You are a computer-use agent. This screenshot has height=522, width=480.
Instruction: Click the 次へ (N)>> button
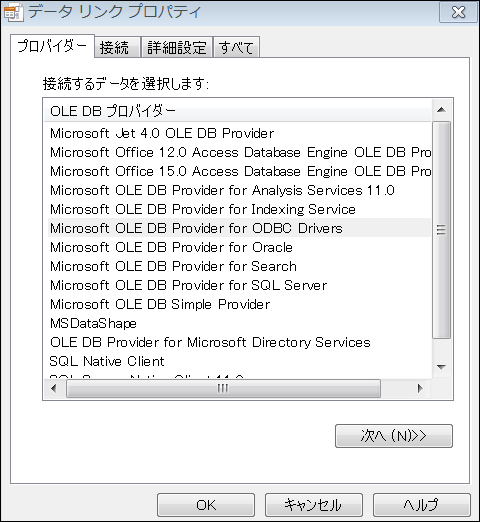tap(394, 436)
